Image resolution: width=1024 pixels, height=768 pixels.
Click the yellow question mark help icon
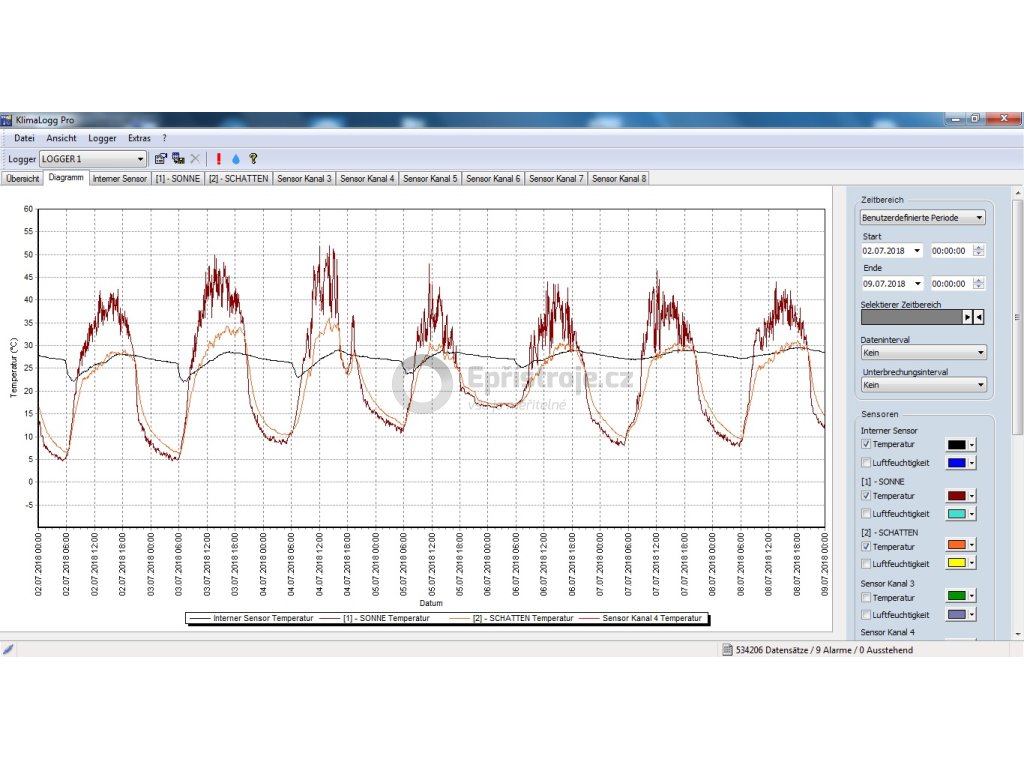253,158
